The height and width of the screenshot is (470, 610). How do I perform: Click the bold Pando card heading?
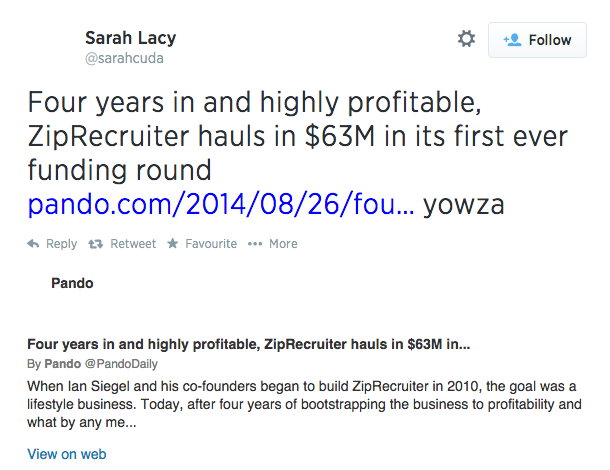click(x=72, y=283)
